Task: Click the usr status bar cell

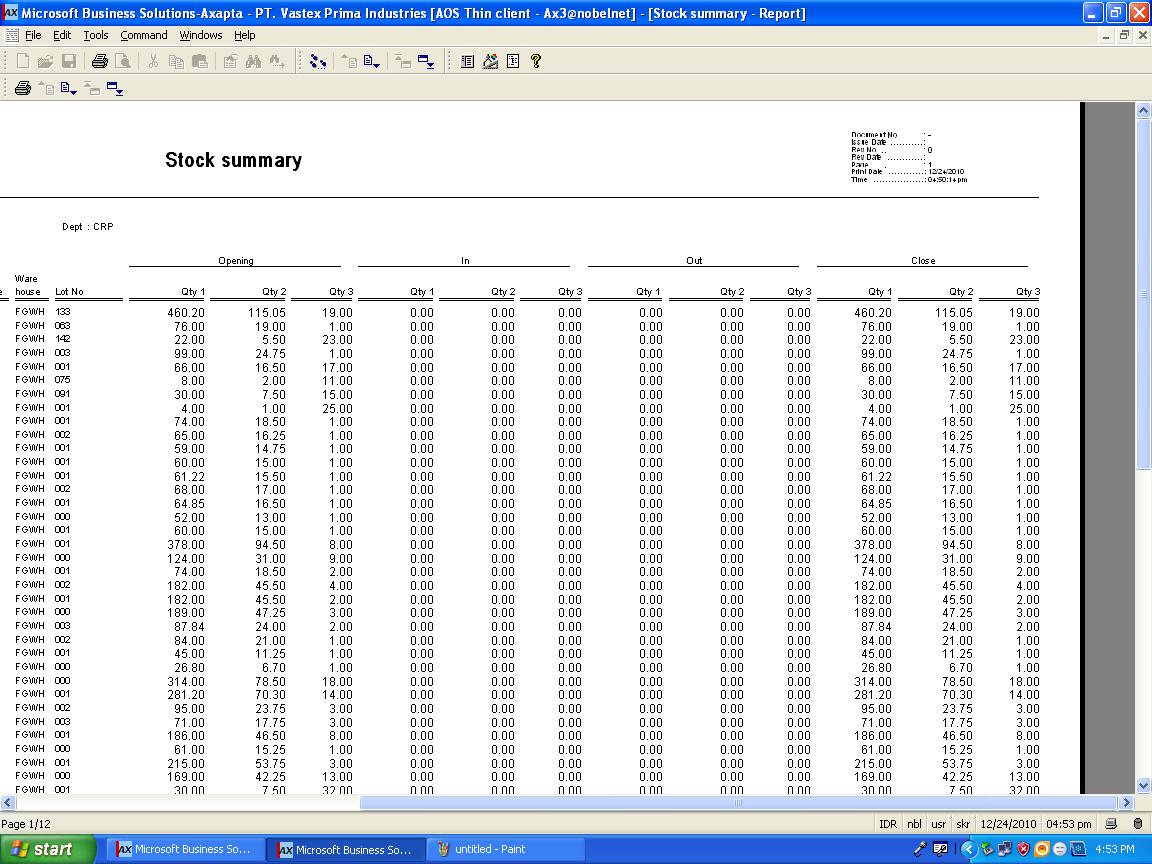Action: pyautogui.click(x=939, y=824)
